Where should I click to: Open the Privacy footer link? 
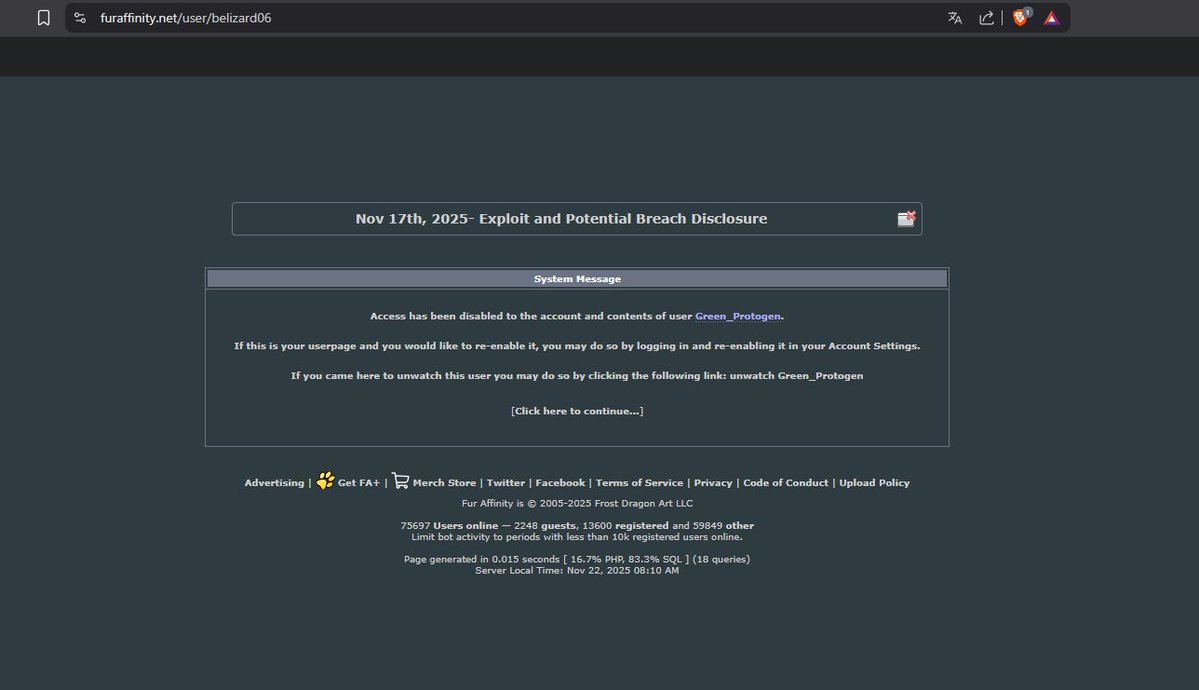713,483
